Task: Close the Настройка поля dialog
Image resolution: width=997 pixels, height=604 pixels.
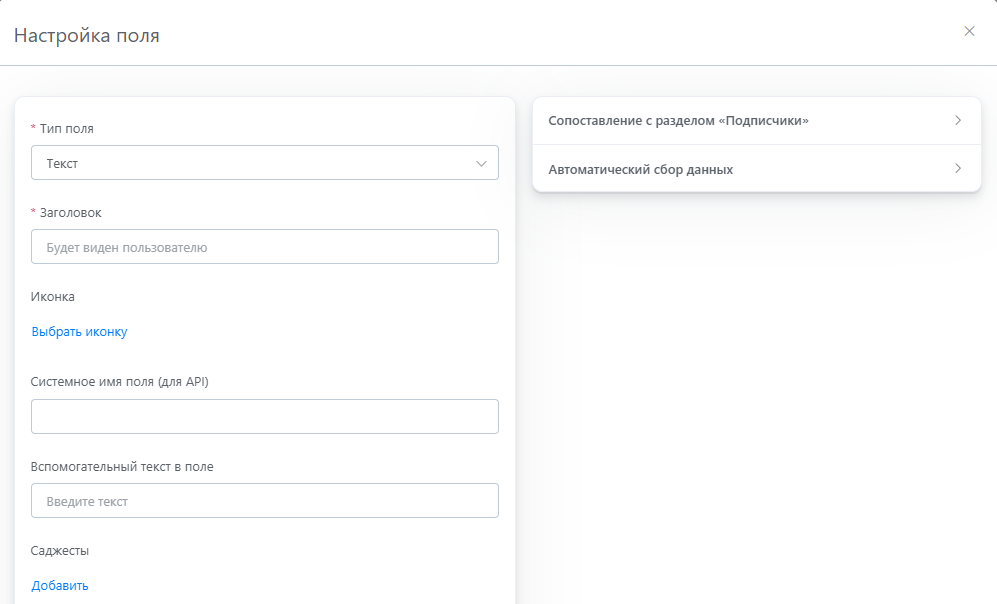Action: click(969, 31)
